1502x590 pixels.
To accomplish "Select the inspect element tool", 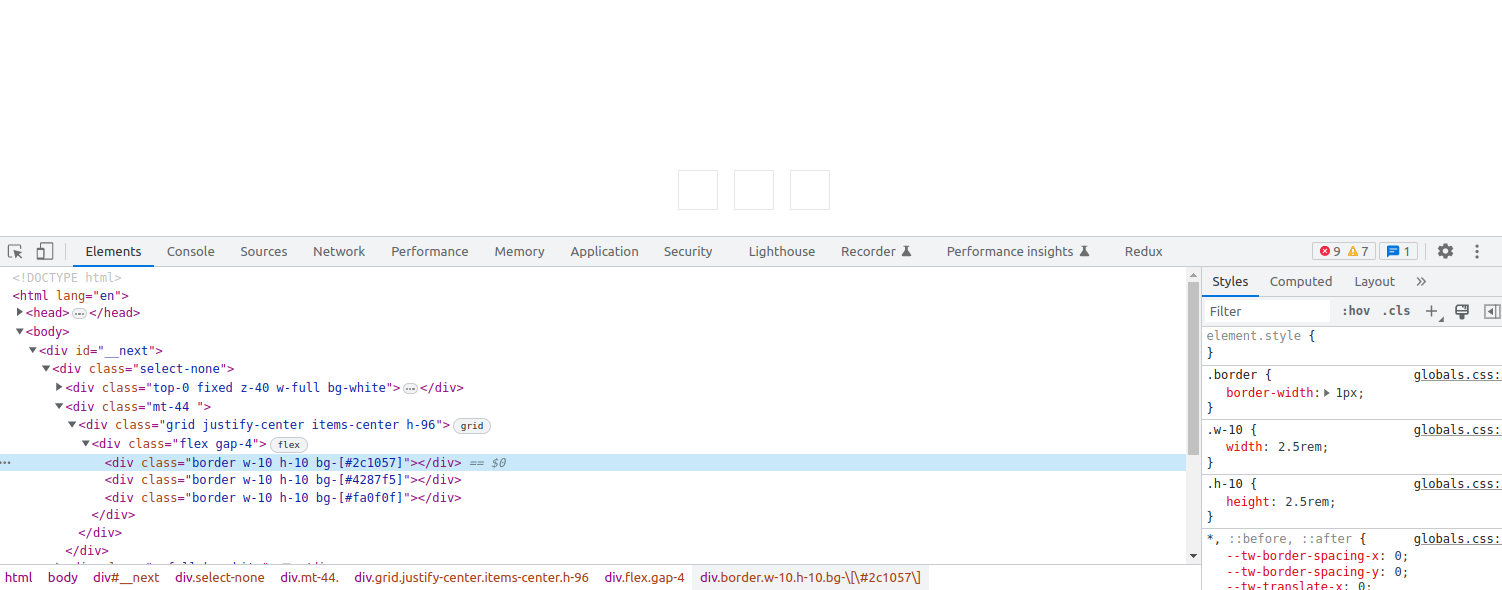I will click(14, 251).
